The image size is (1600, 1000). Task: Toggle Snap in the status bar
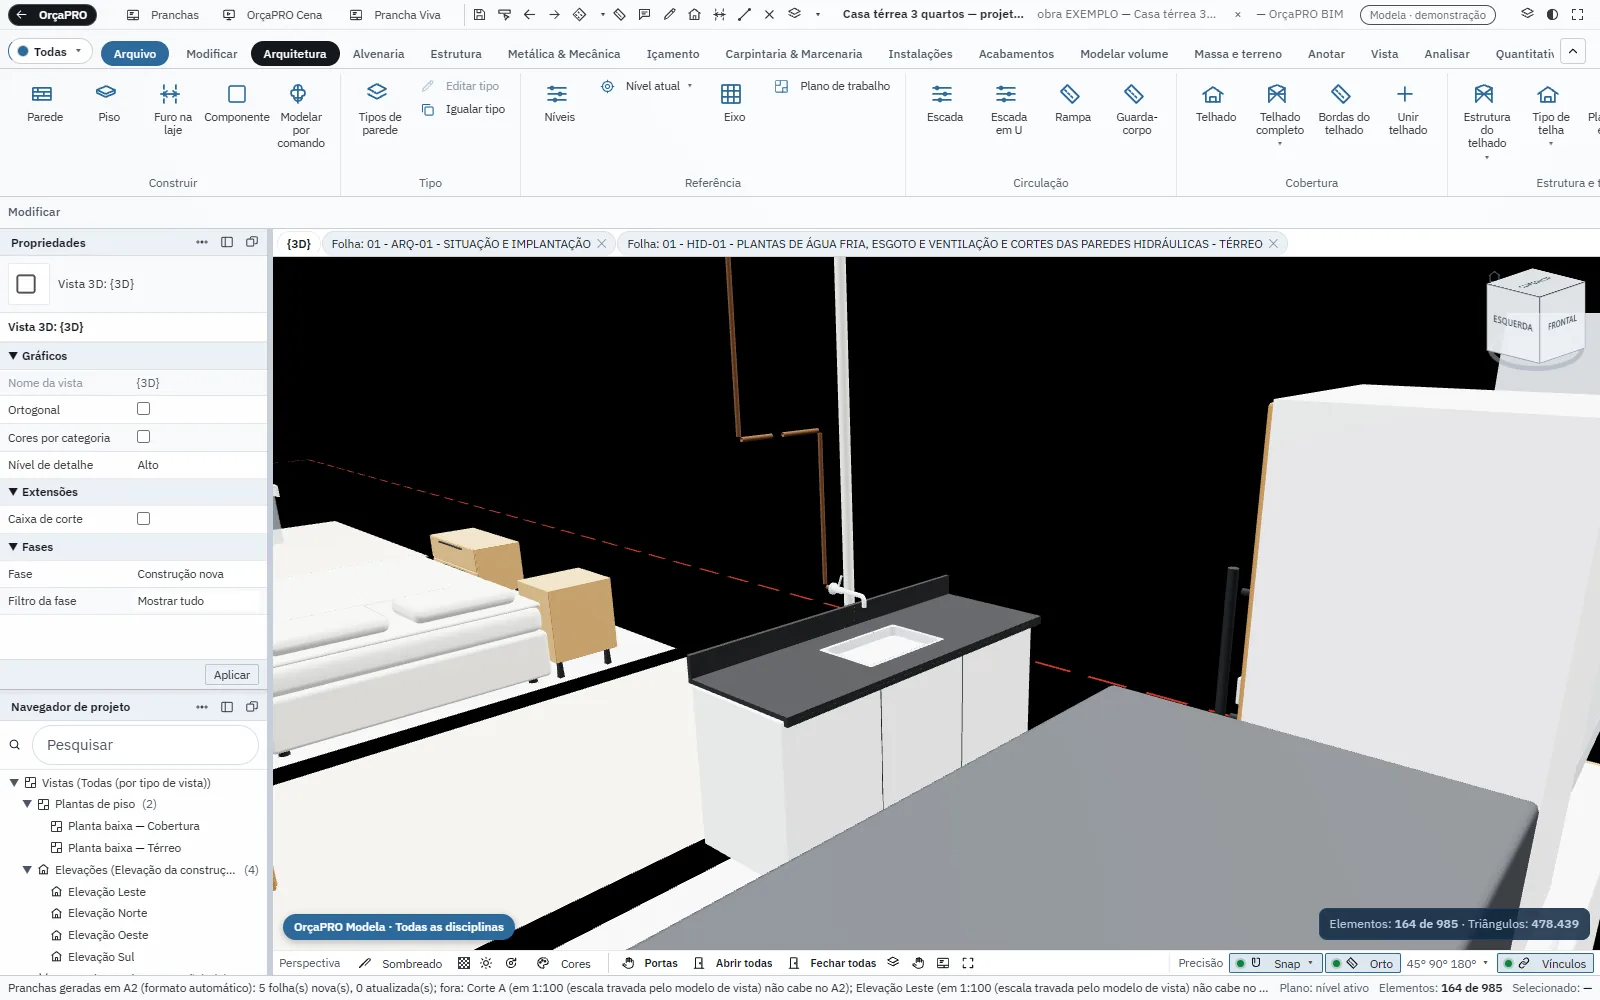[x=1275, y=964]
